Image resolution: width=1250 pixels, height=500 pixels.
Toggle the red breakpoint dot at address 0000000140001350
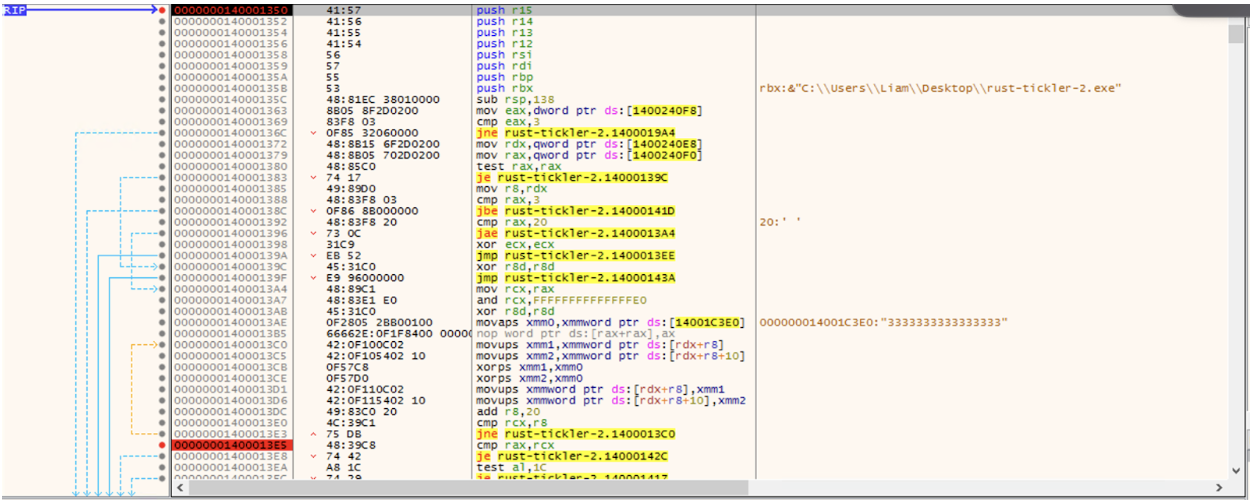(162, 10)
